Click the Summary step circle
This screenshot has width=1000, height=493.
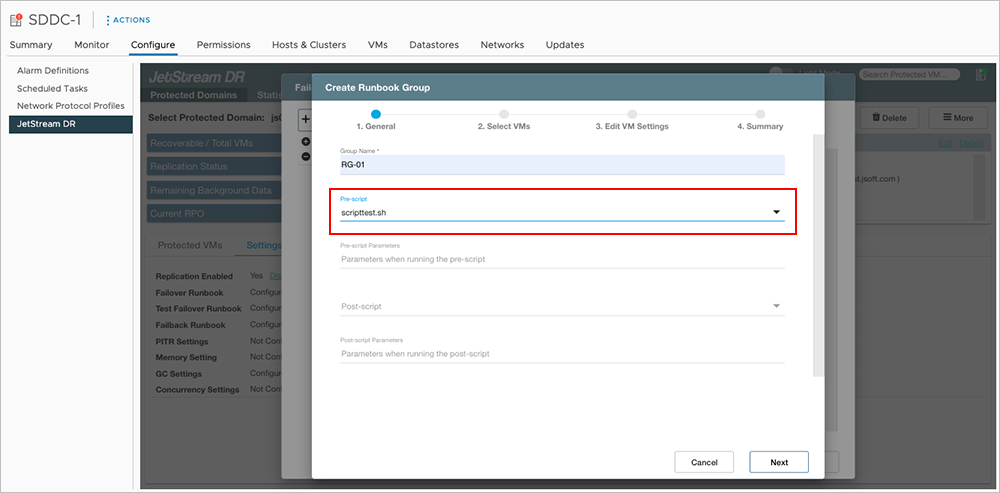pos(760,114)
